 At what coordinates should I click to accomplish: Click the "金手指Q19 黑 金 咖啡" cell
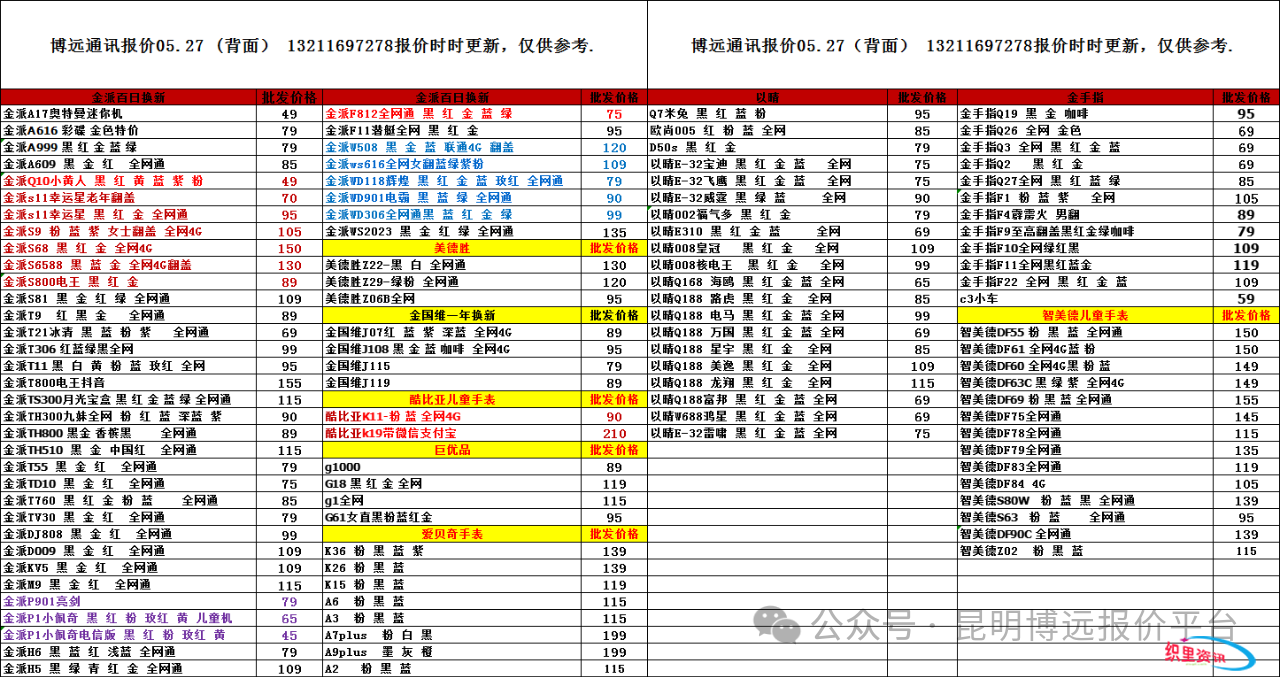pos(1085,114)
